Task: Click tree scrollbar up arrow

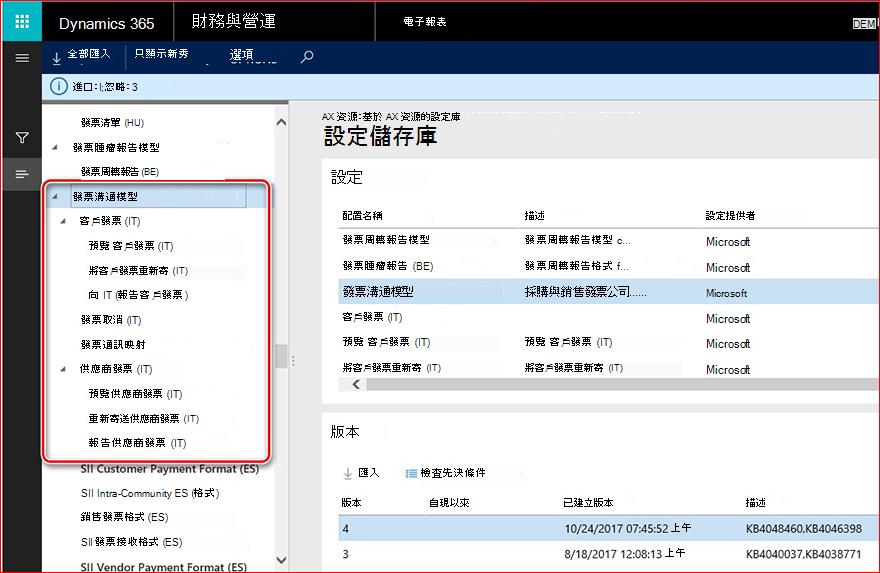Action: [x=281, y=122]
